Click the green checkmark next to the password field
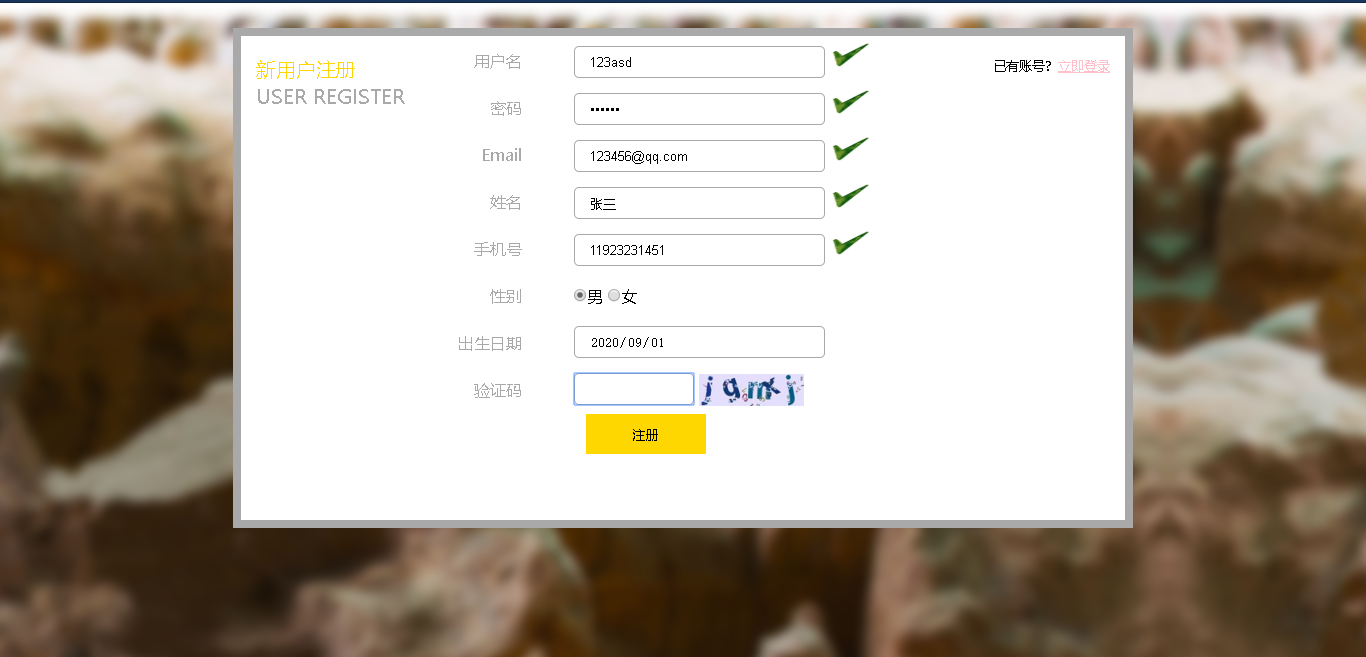 click(850, 103)
